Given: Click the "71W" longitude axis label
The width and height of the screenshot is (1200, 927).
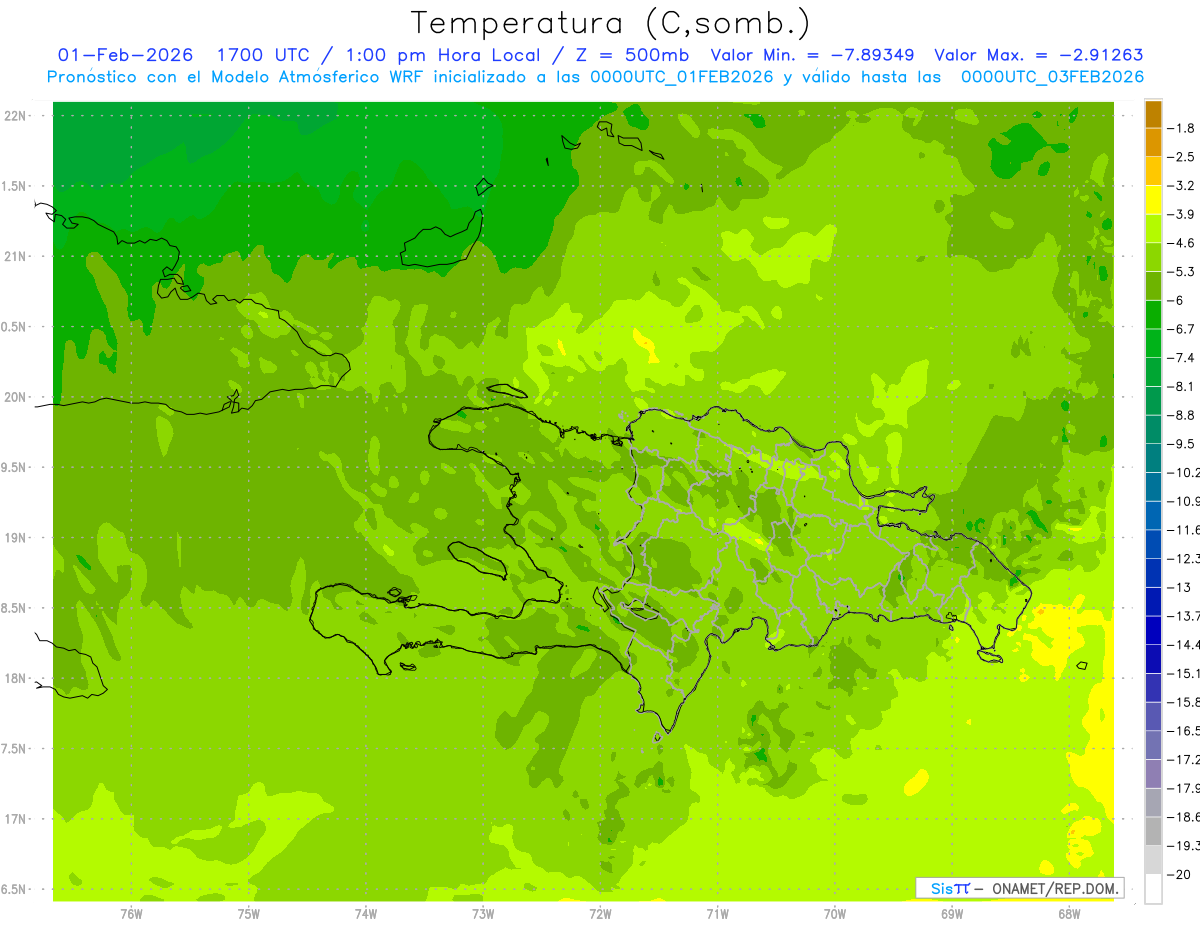Looking at the screenshot, I should tap(717, 913).
